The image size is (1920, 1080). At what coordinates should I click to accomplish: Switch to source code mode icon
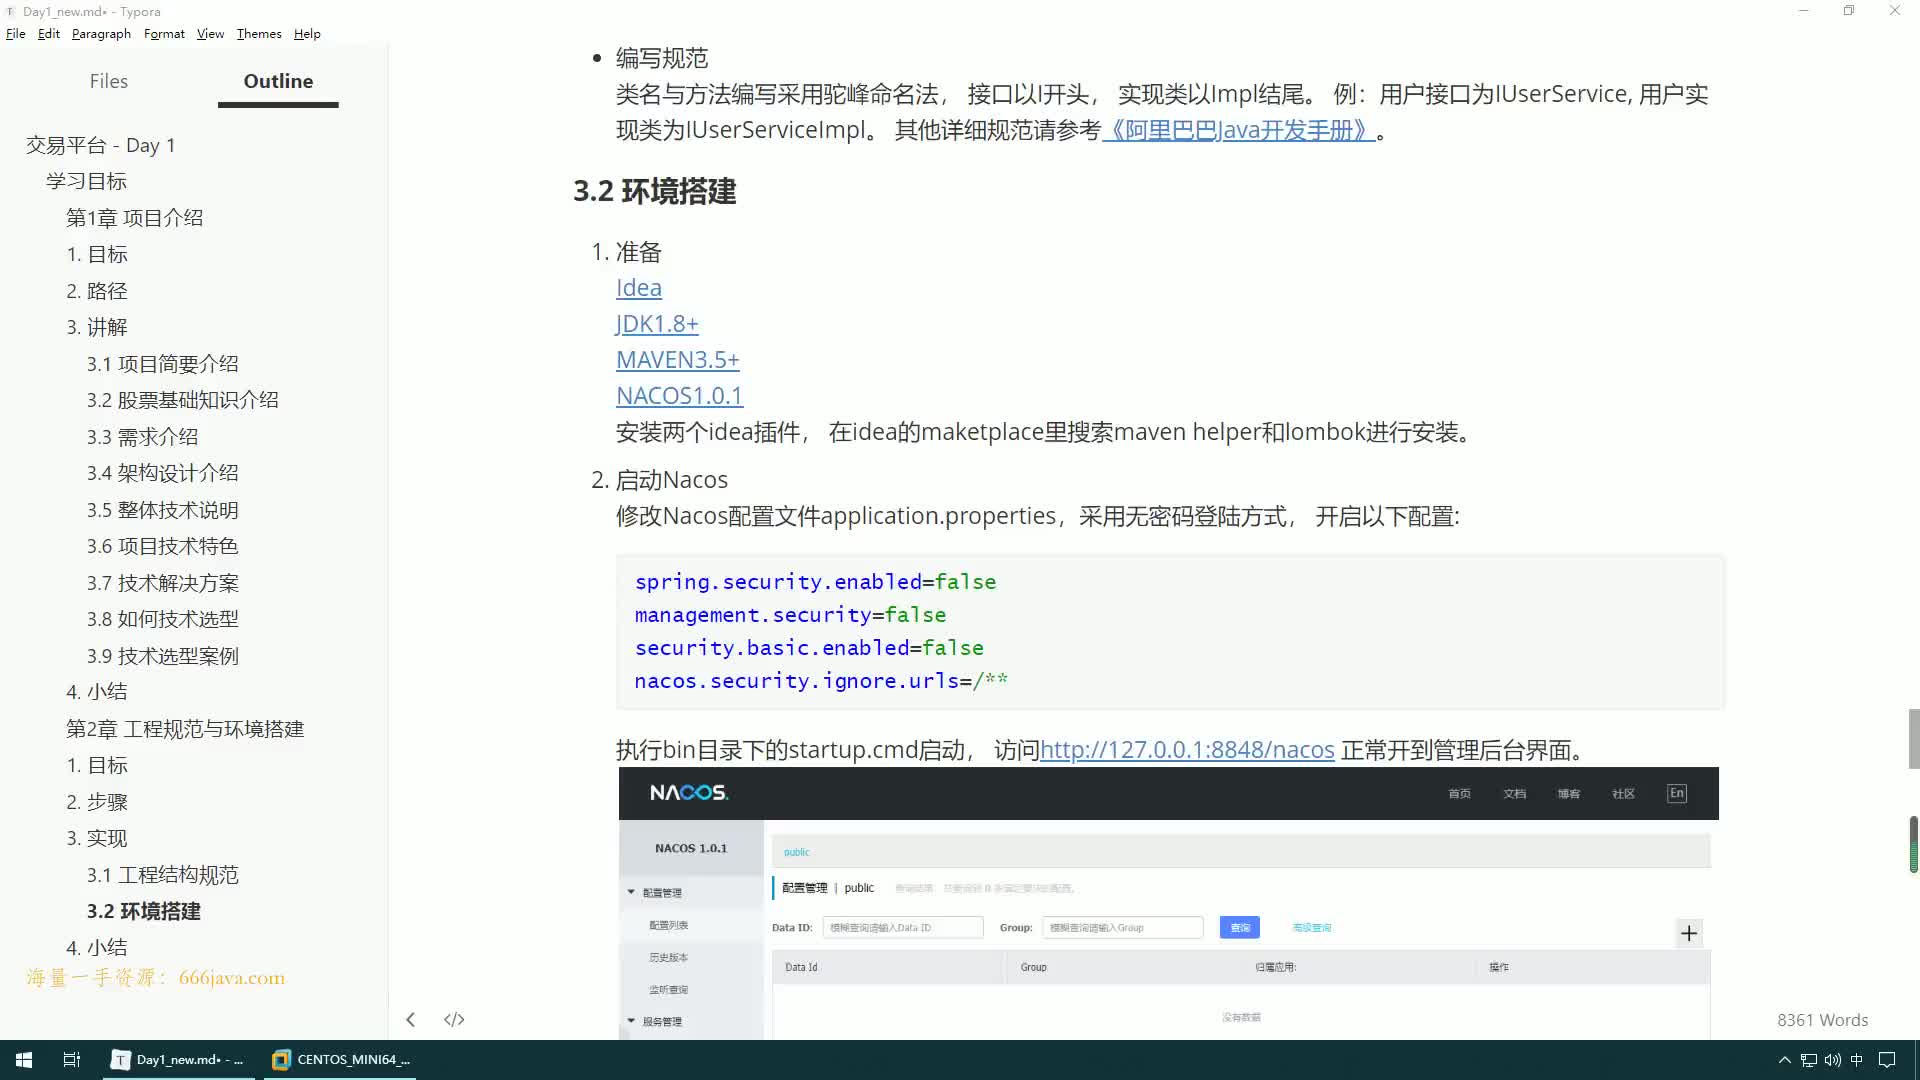click(454, 1019)
